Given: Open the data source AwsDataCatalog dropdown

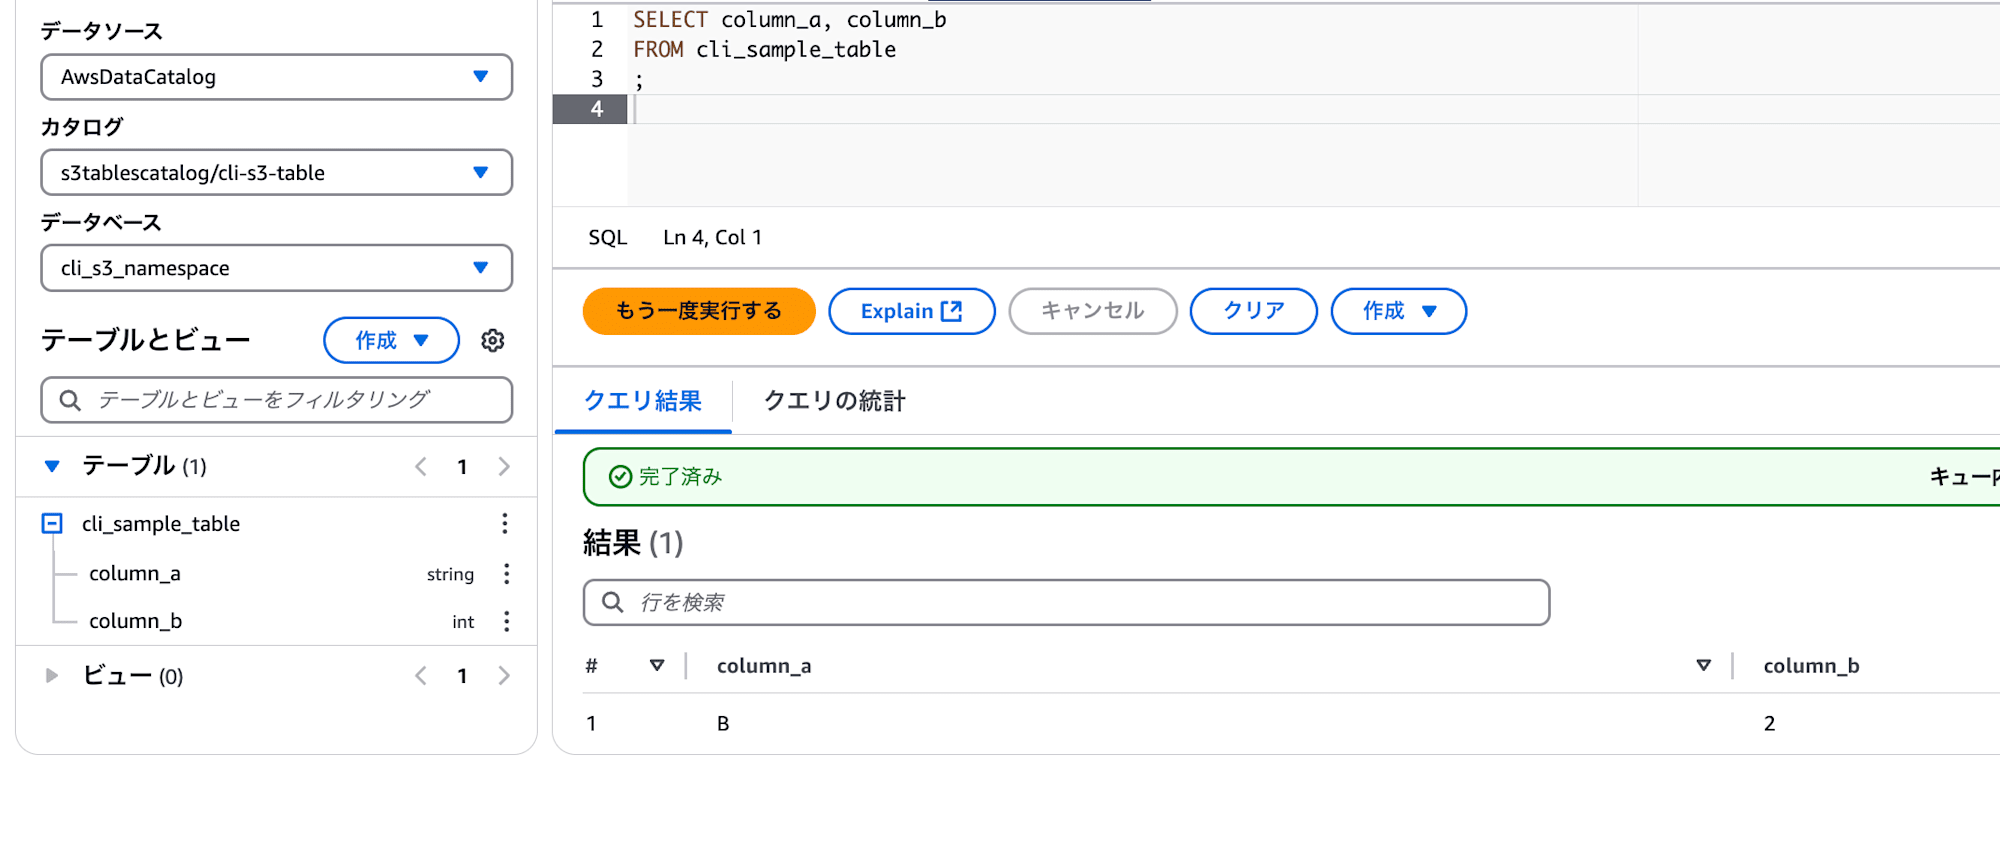Looking at the screenshot, I should click(x=277, y=77).
